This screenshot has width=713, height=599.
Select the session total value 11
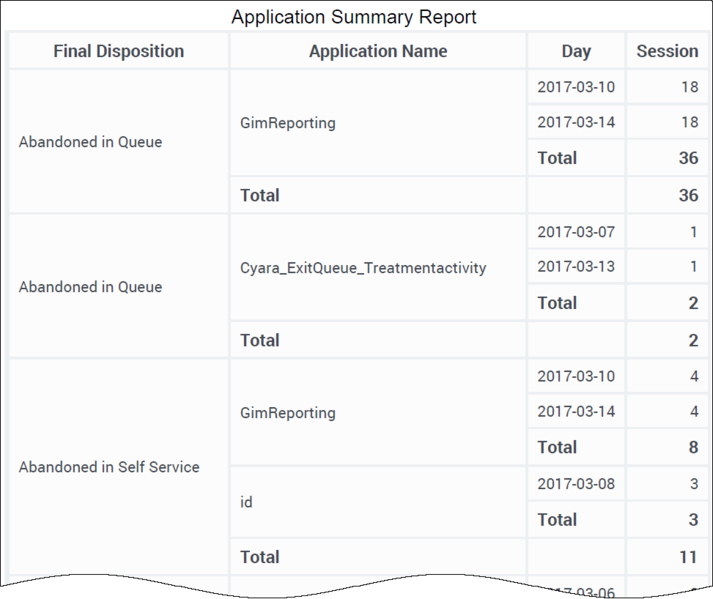coord(688,557)
